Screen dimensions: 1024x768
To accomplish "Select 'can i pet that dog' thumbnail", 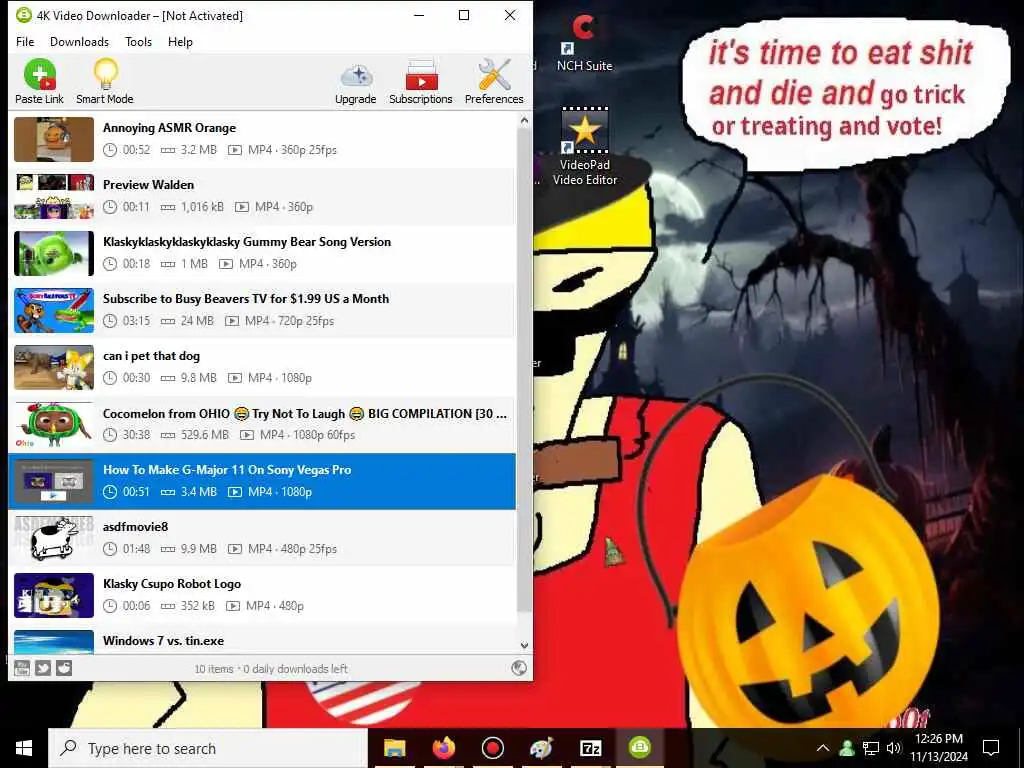I will coord(54,367).
